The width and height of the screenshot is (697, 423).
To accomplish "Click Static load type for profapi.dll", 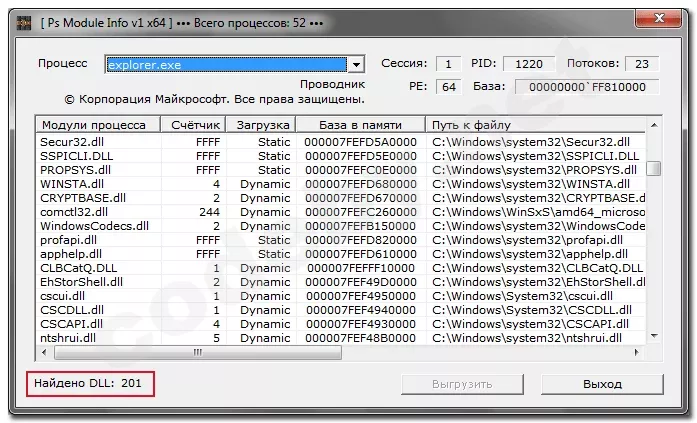I will (x=274, y=240).
